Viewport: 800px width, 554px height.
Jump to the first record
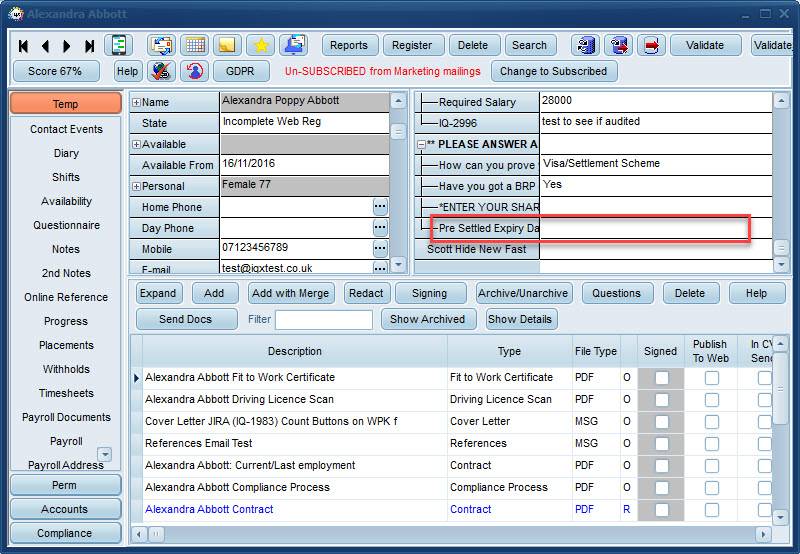coord(23,46)
